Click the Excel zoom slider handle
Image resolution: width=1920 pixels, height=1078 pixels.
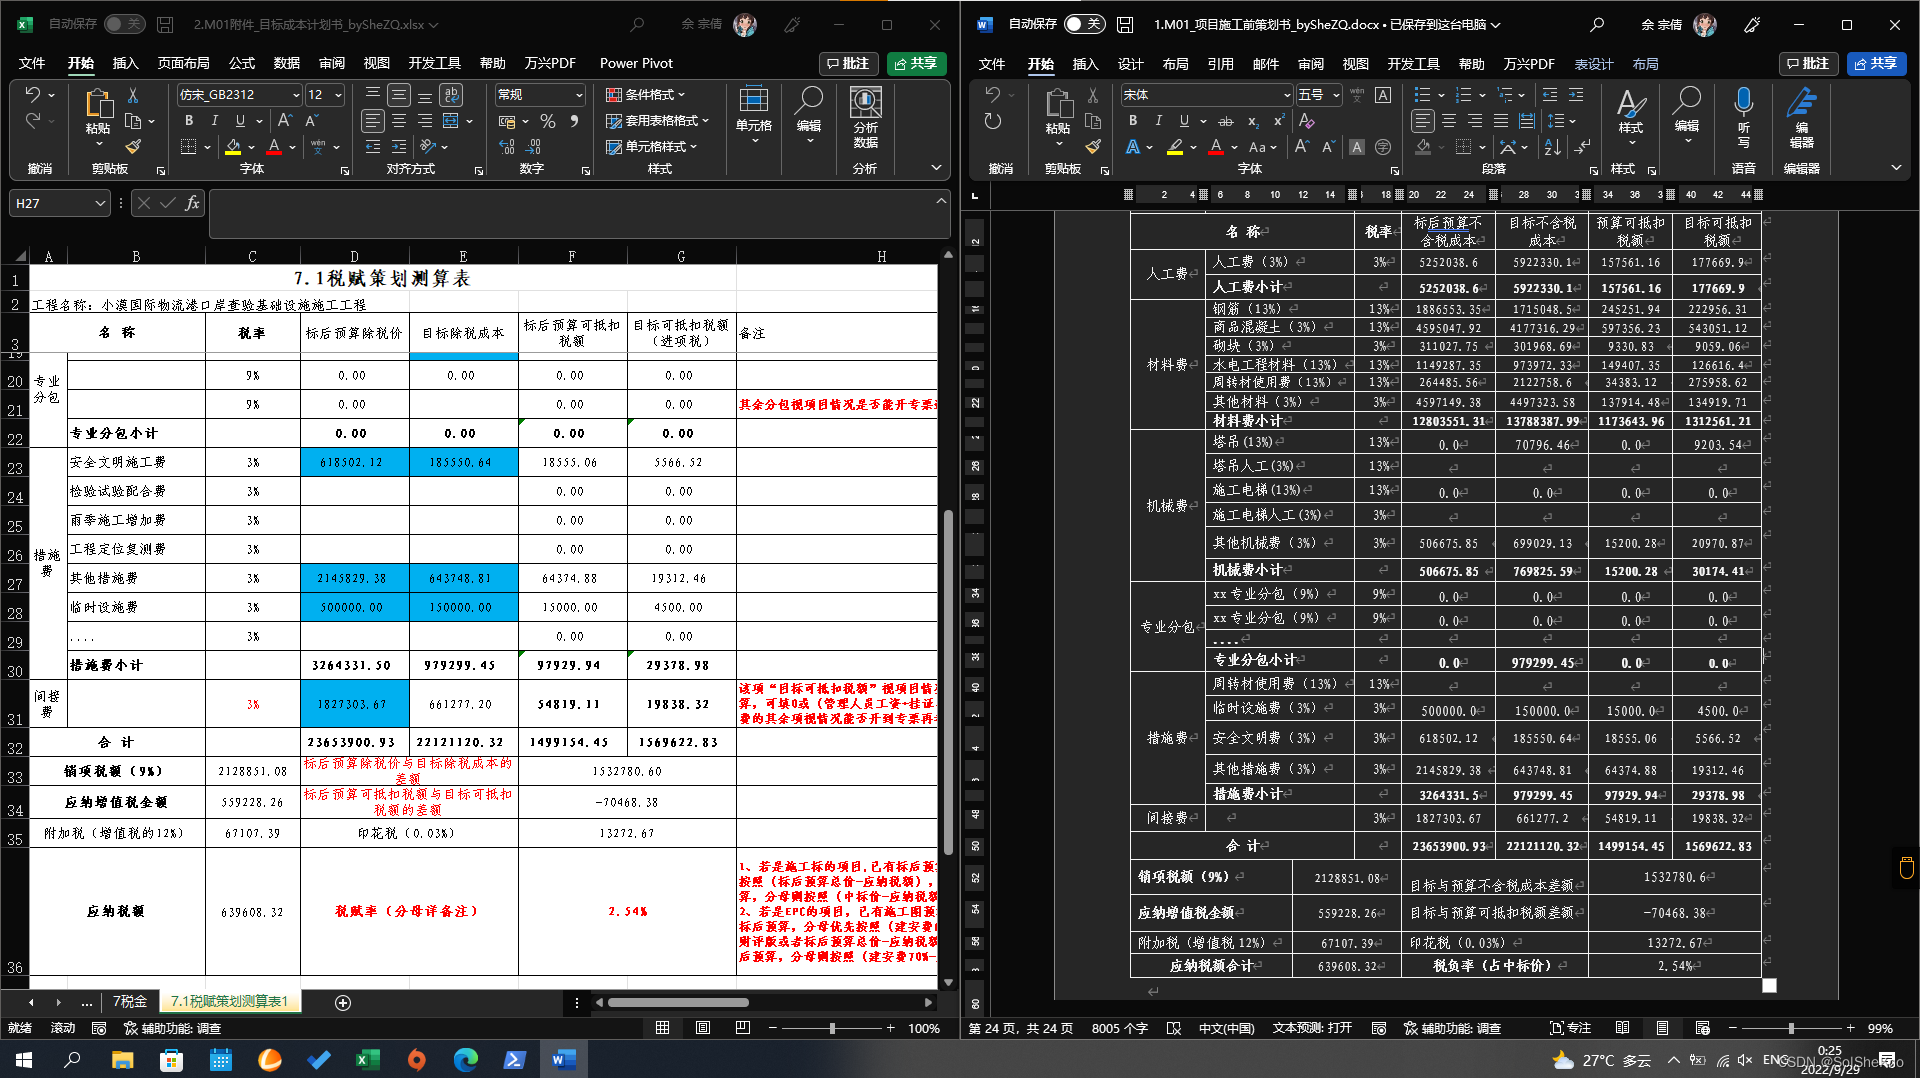(x=832, y=1028)
